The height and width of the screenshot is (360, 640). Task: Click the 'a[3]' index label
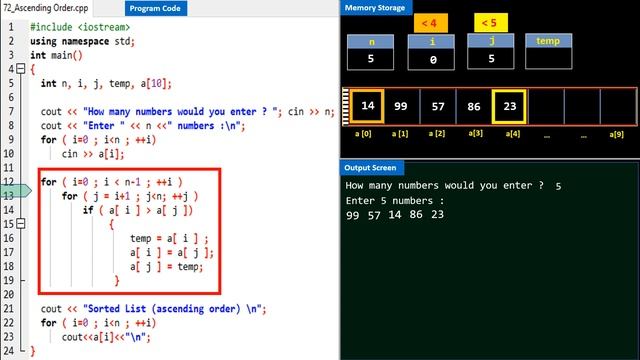click(475, 133)
